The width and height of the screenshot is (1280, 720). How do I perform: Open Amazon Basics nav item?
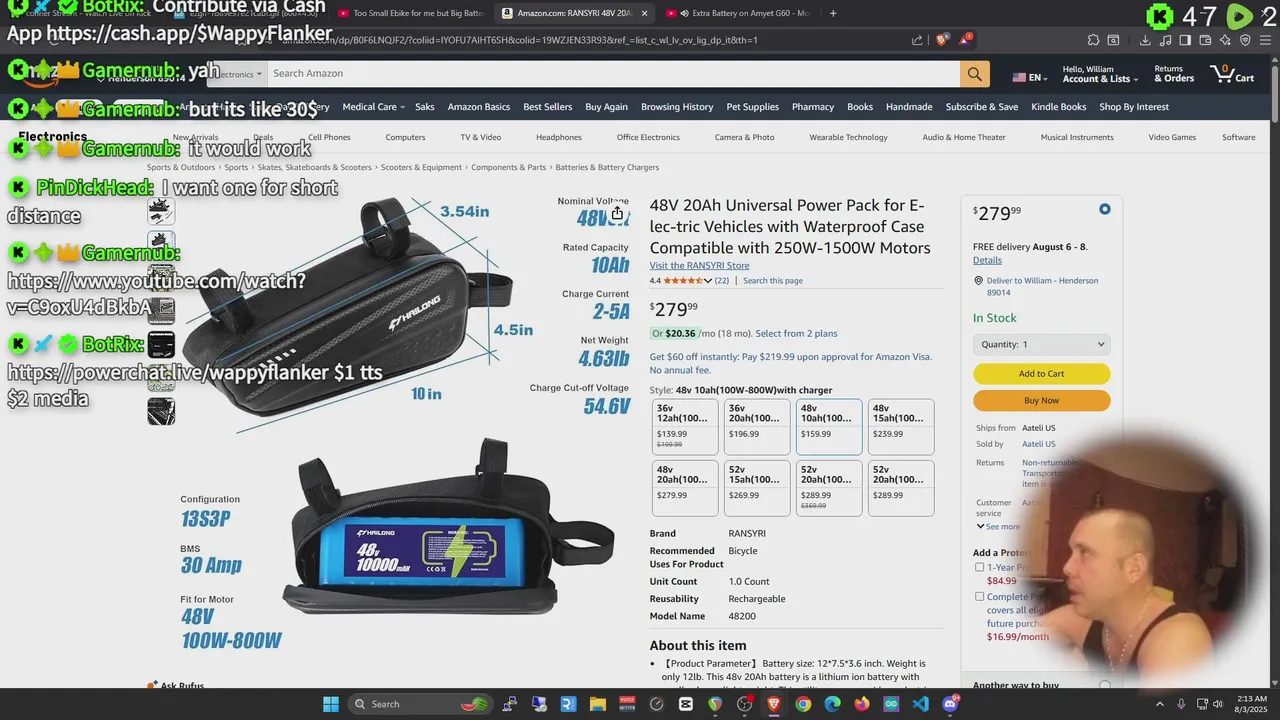(x=479, y=107)
